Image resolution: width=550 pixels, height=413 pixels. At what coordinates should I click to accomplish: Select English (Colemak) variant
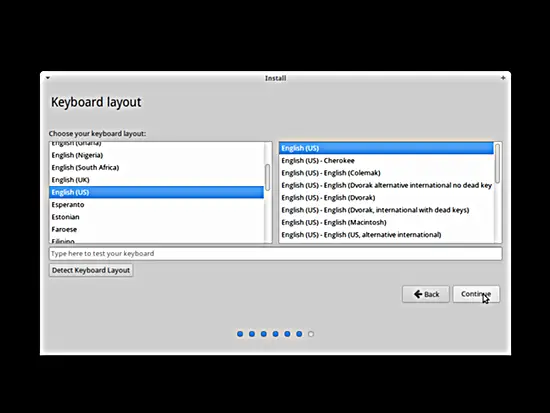pos(386,173)
